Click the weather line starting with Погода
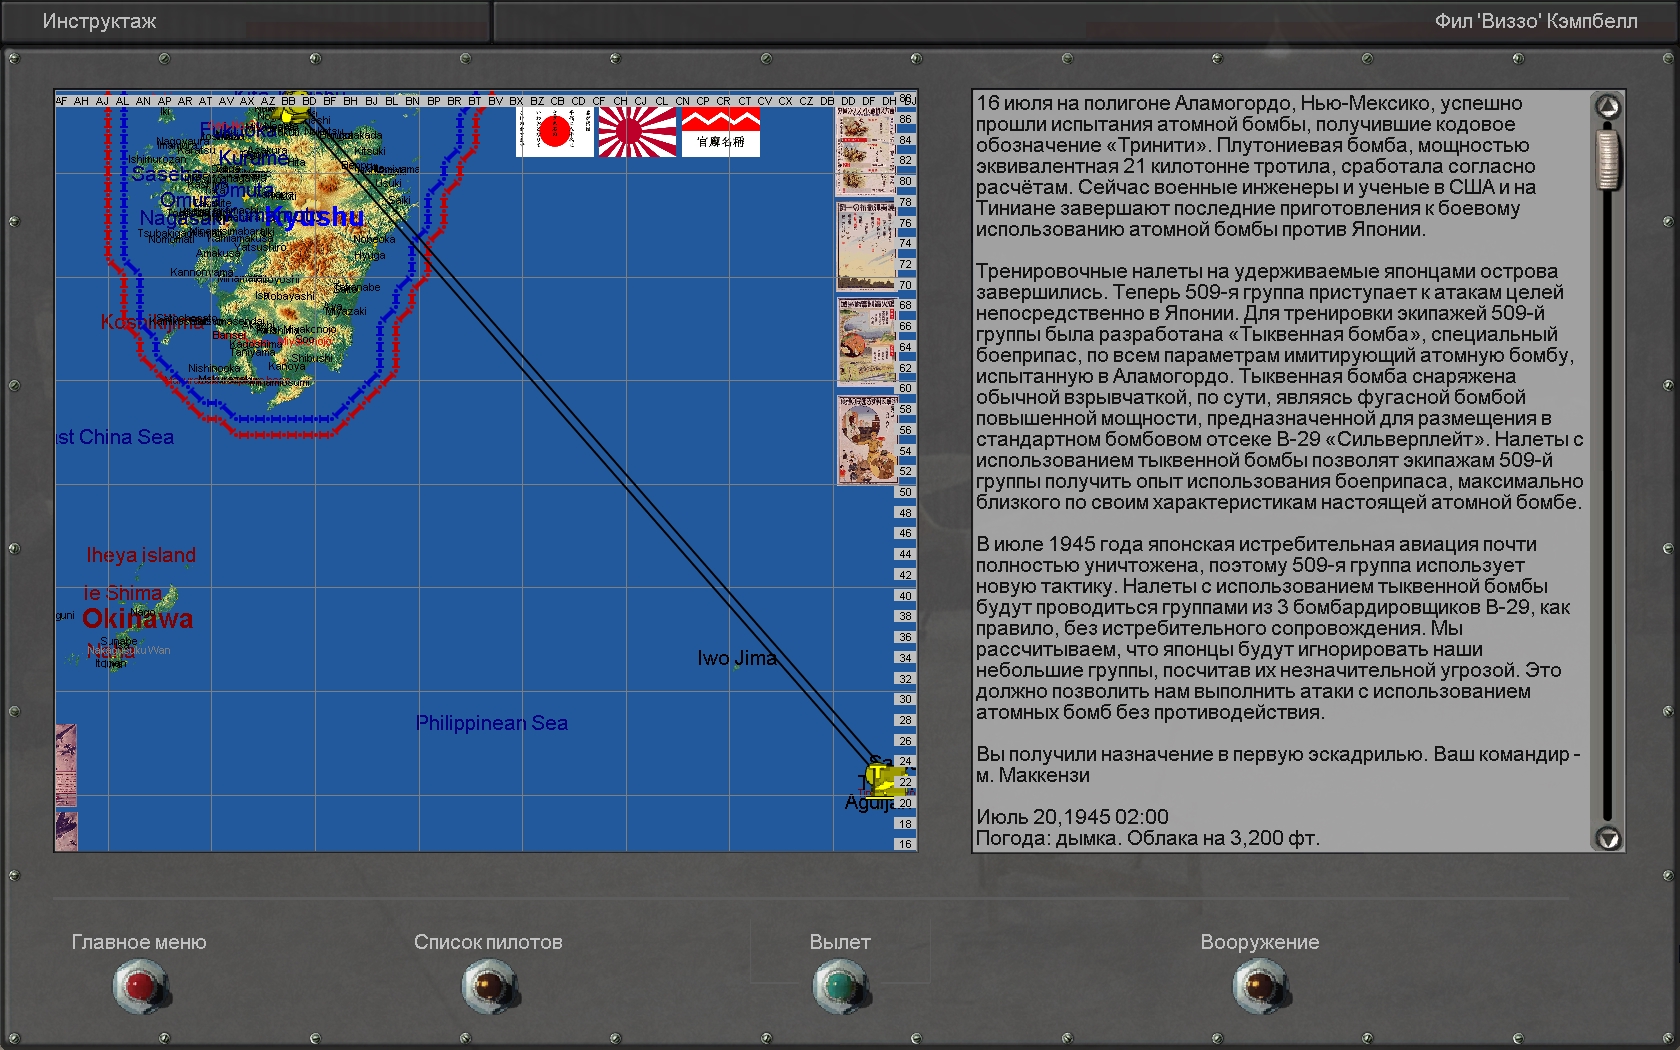This screenshot has width=1680, height=1050. tap(1148, 838)
